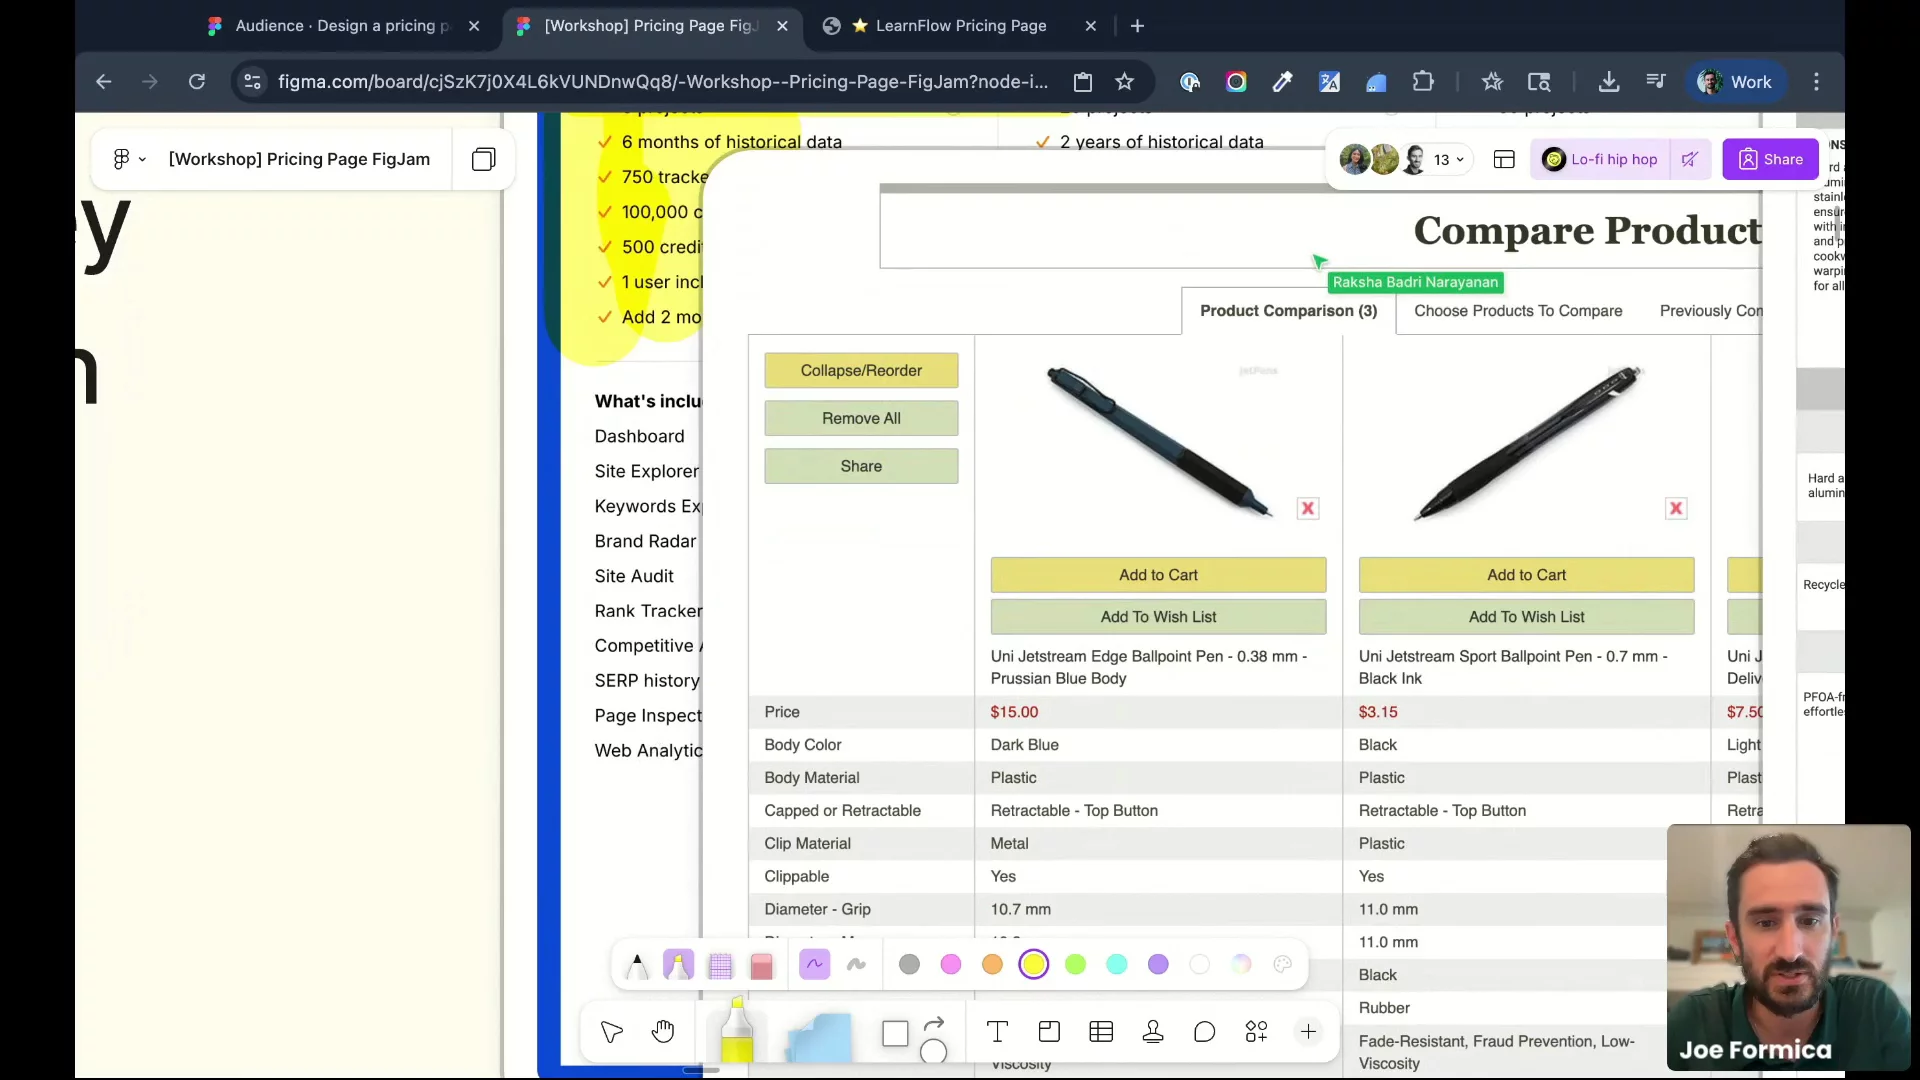Viewport: 1920px width, 1080px height.
Task: Expand the 13 collaborators dropdown
Action: pos(1448,160)
